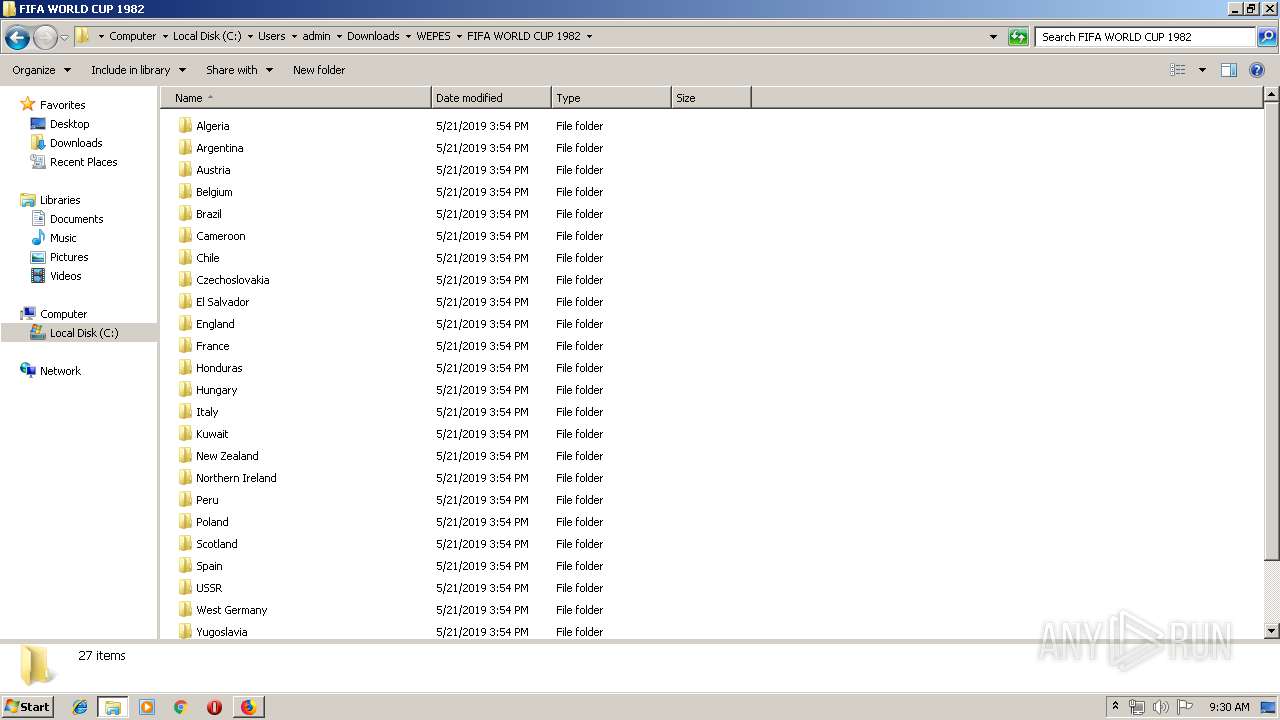Open the Videos library
Image resolution: width=1280 pixels, height=720 pixels.
point(65,276)
